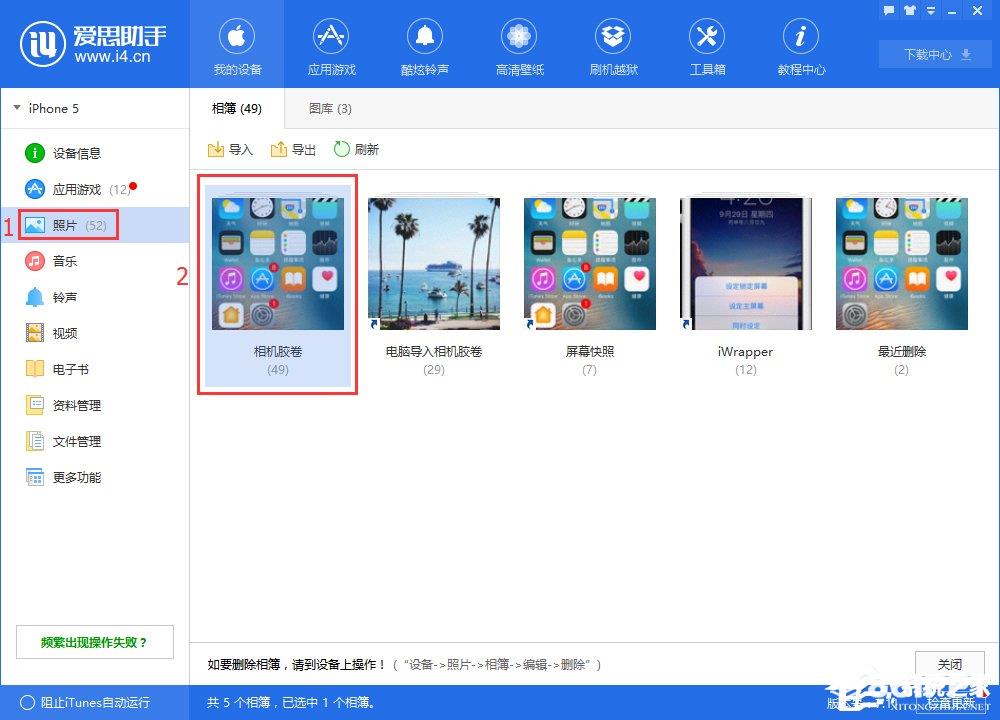Open 音乐 in the sidebar

(51, 261)
